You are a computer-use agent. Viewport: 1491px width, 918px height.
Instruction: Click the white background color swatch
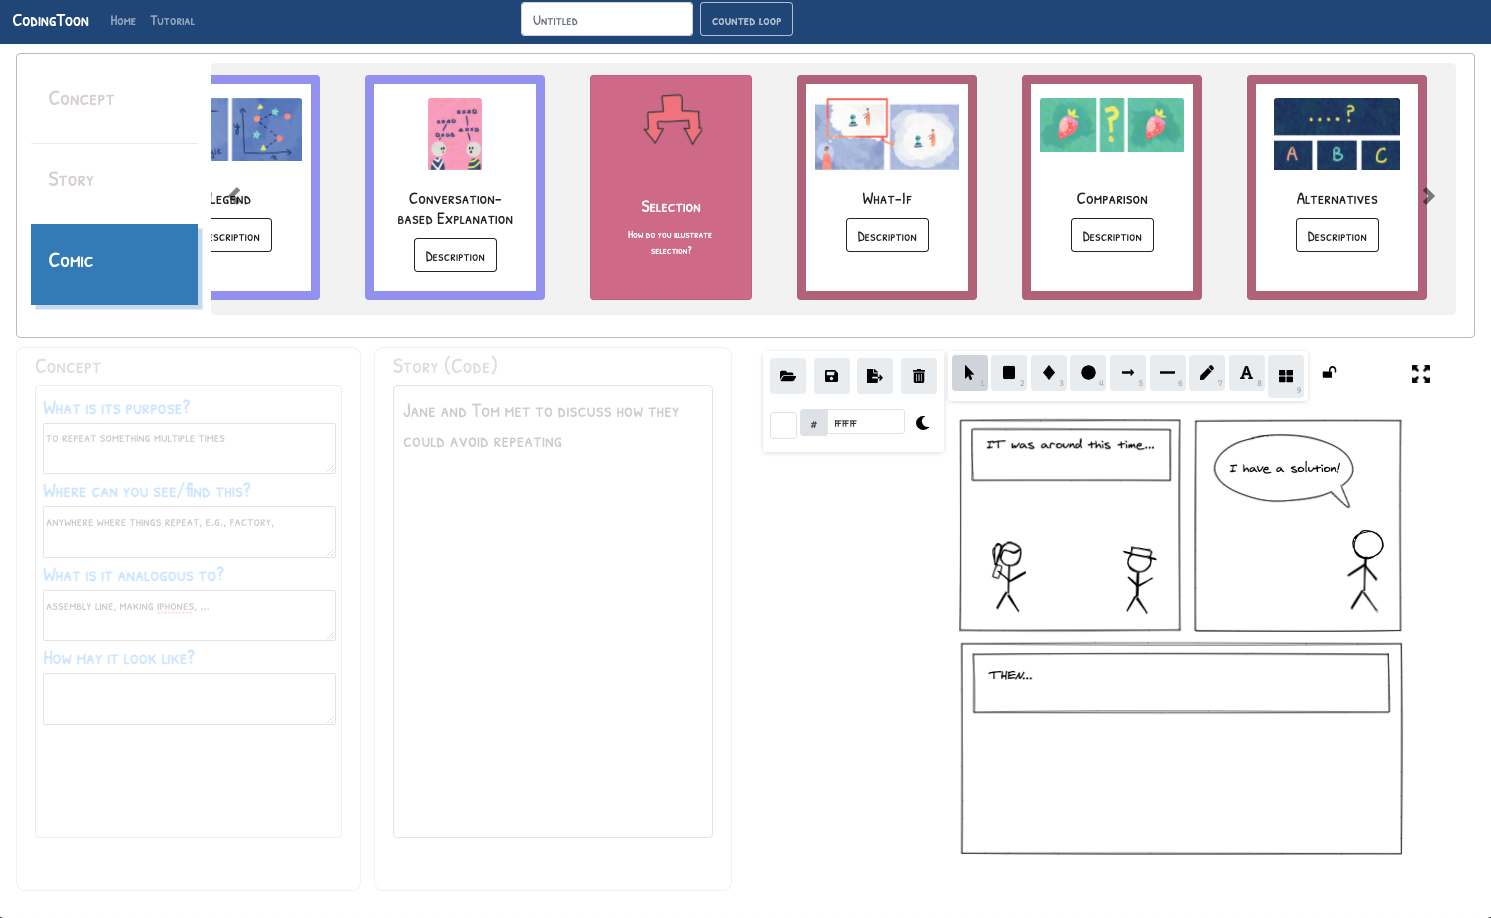click(783, 425)
